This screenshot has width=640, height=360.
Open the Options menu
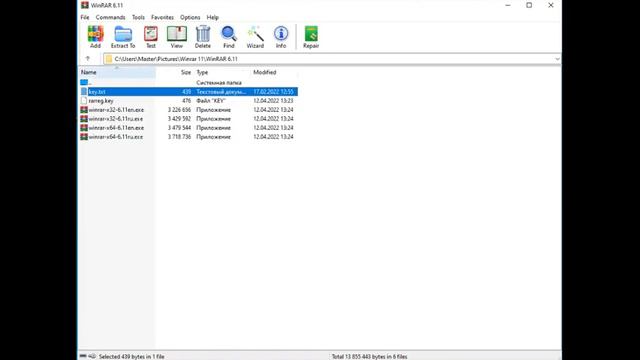[190, 18]
